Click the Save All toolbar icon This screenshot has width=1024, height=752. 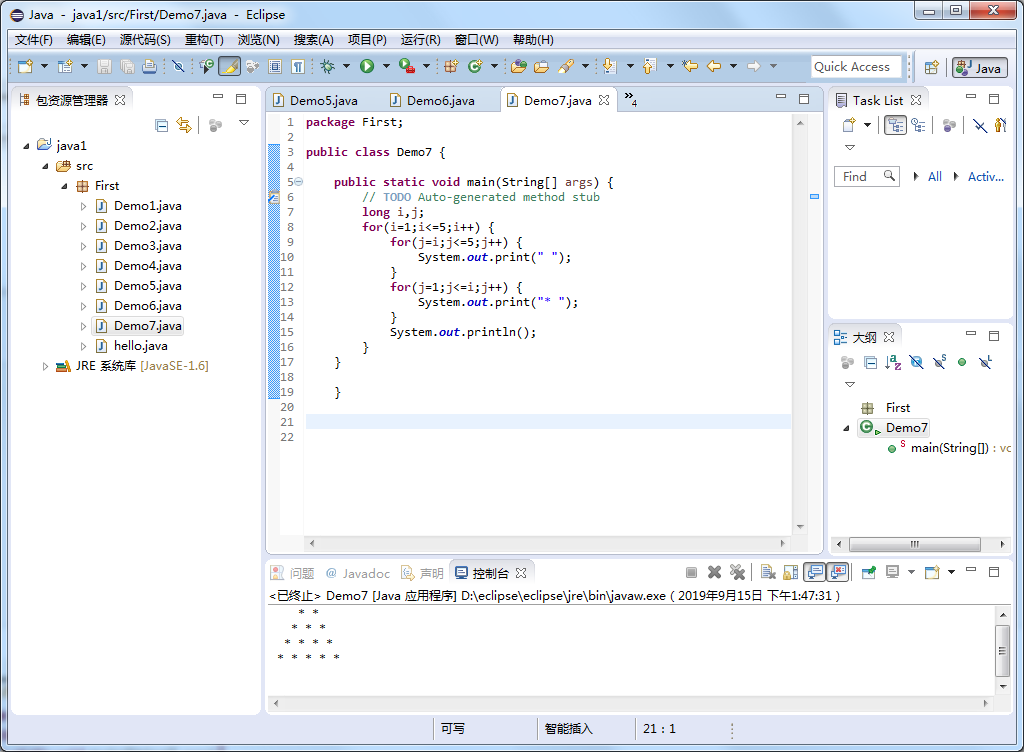click(127, 66)
